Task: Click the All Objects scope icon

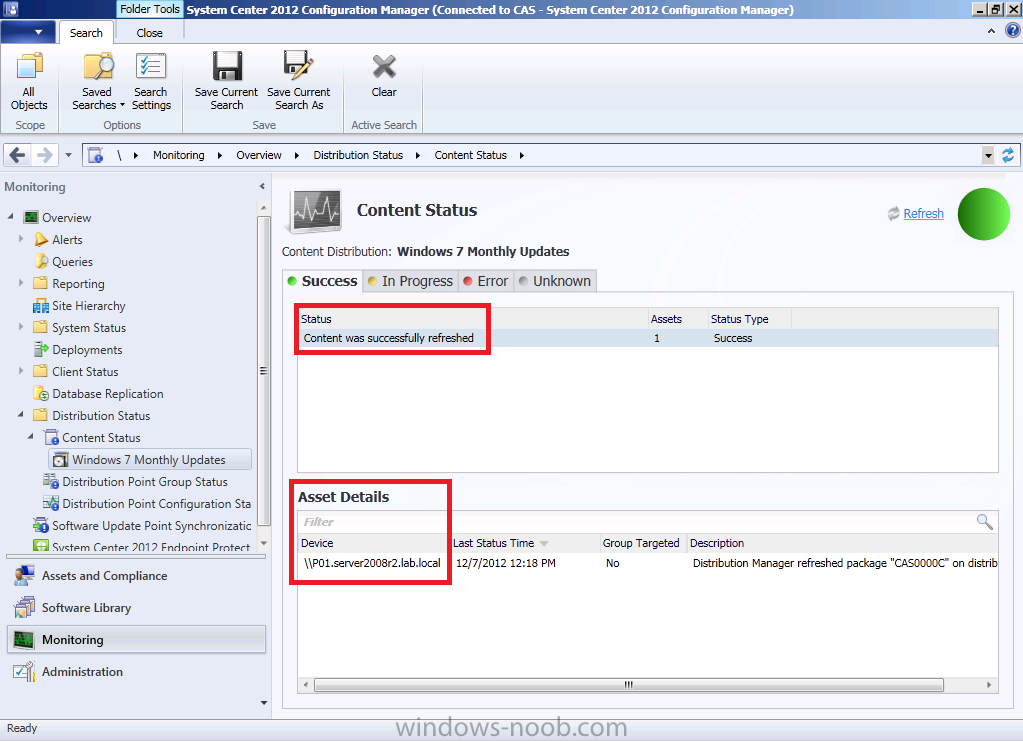Action: pos(29,81)
